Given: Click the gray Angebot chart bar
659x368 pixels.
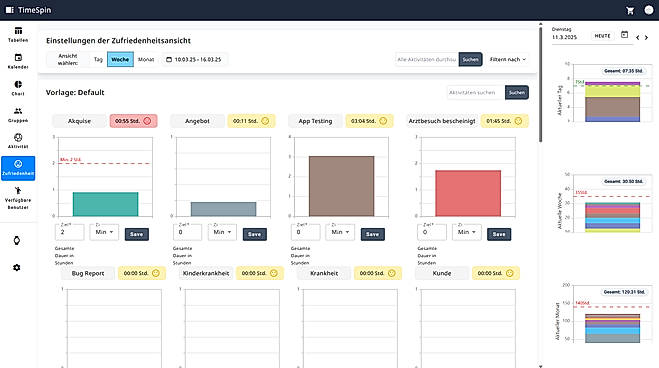Looking at the screenshot, I should click(224, 209).
